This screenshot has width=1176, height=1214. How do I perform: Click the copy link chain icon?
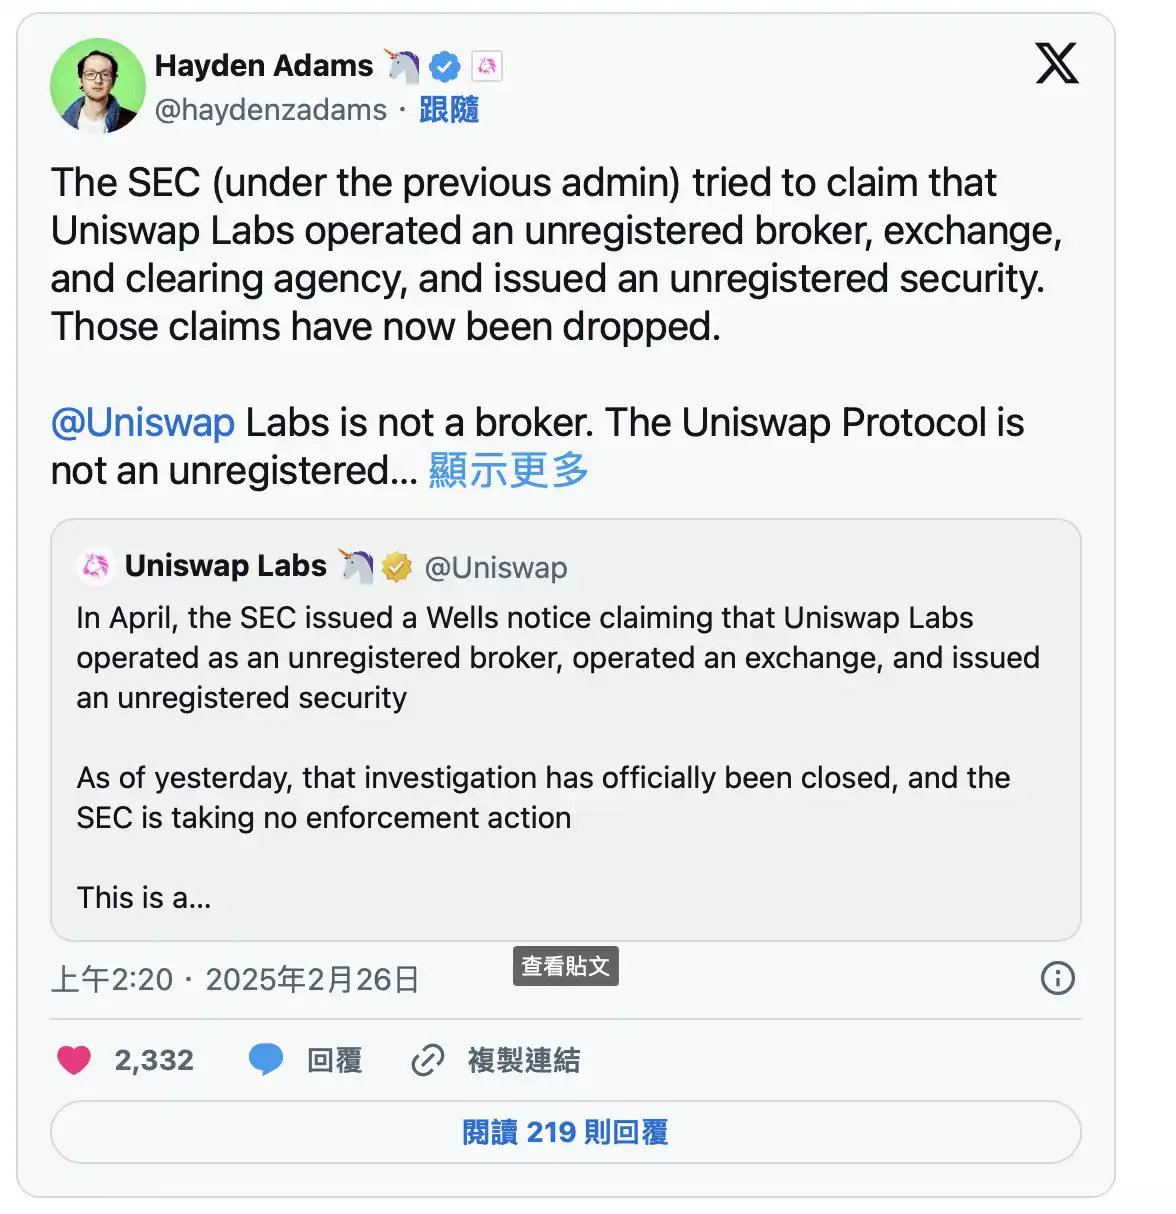click(x=428, y=1060)
